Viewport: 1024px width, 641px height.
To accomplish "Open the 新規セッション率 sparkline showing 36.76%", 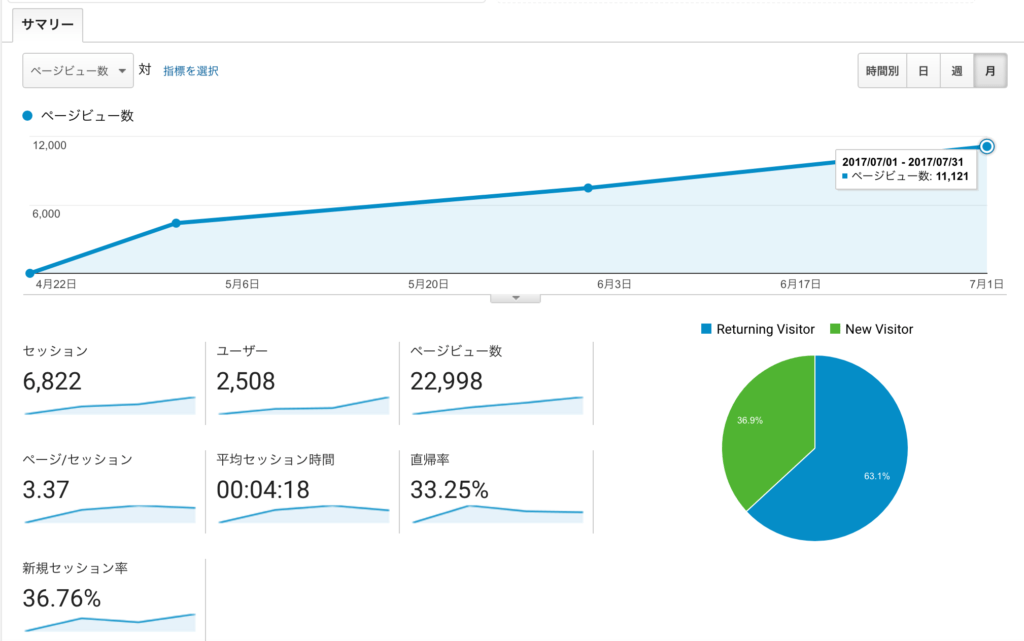I will (x=110, y=623).
